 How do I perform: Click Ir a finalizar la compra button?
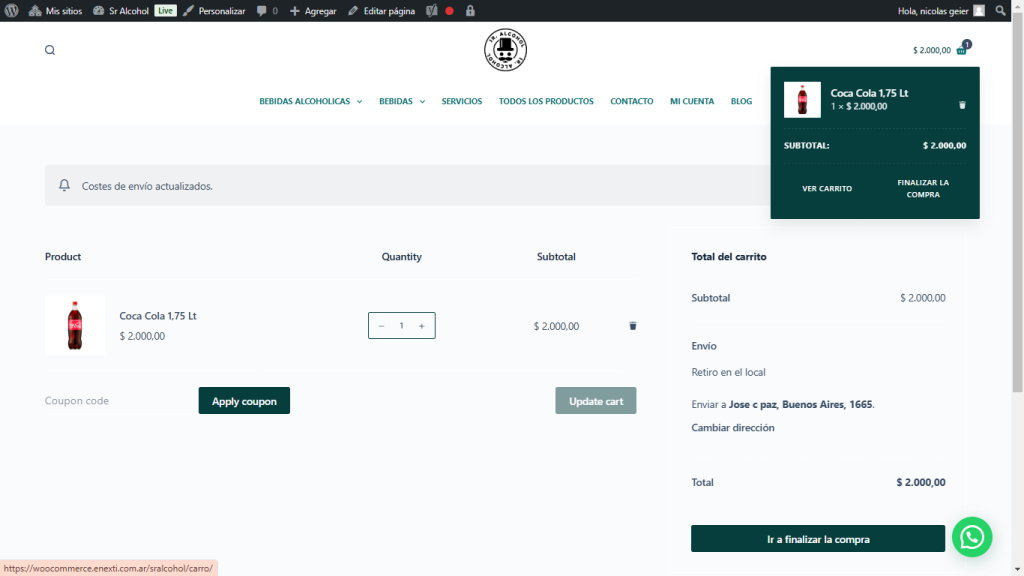(x=818, y=539)
